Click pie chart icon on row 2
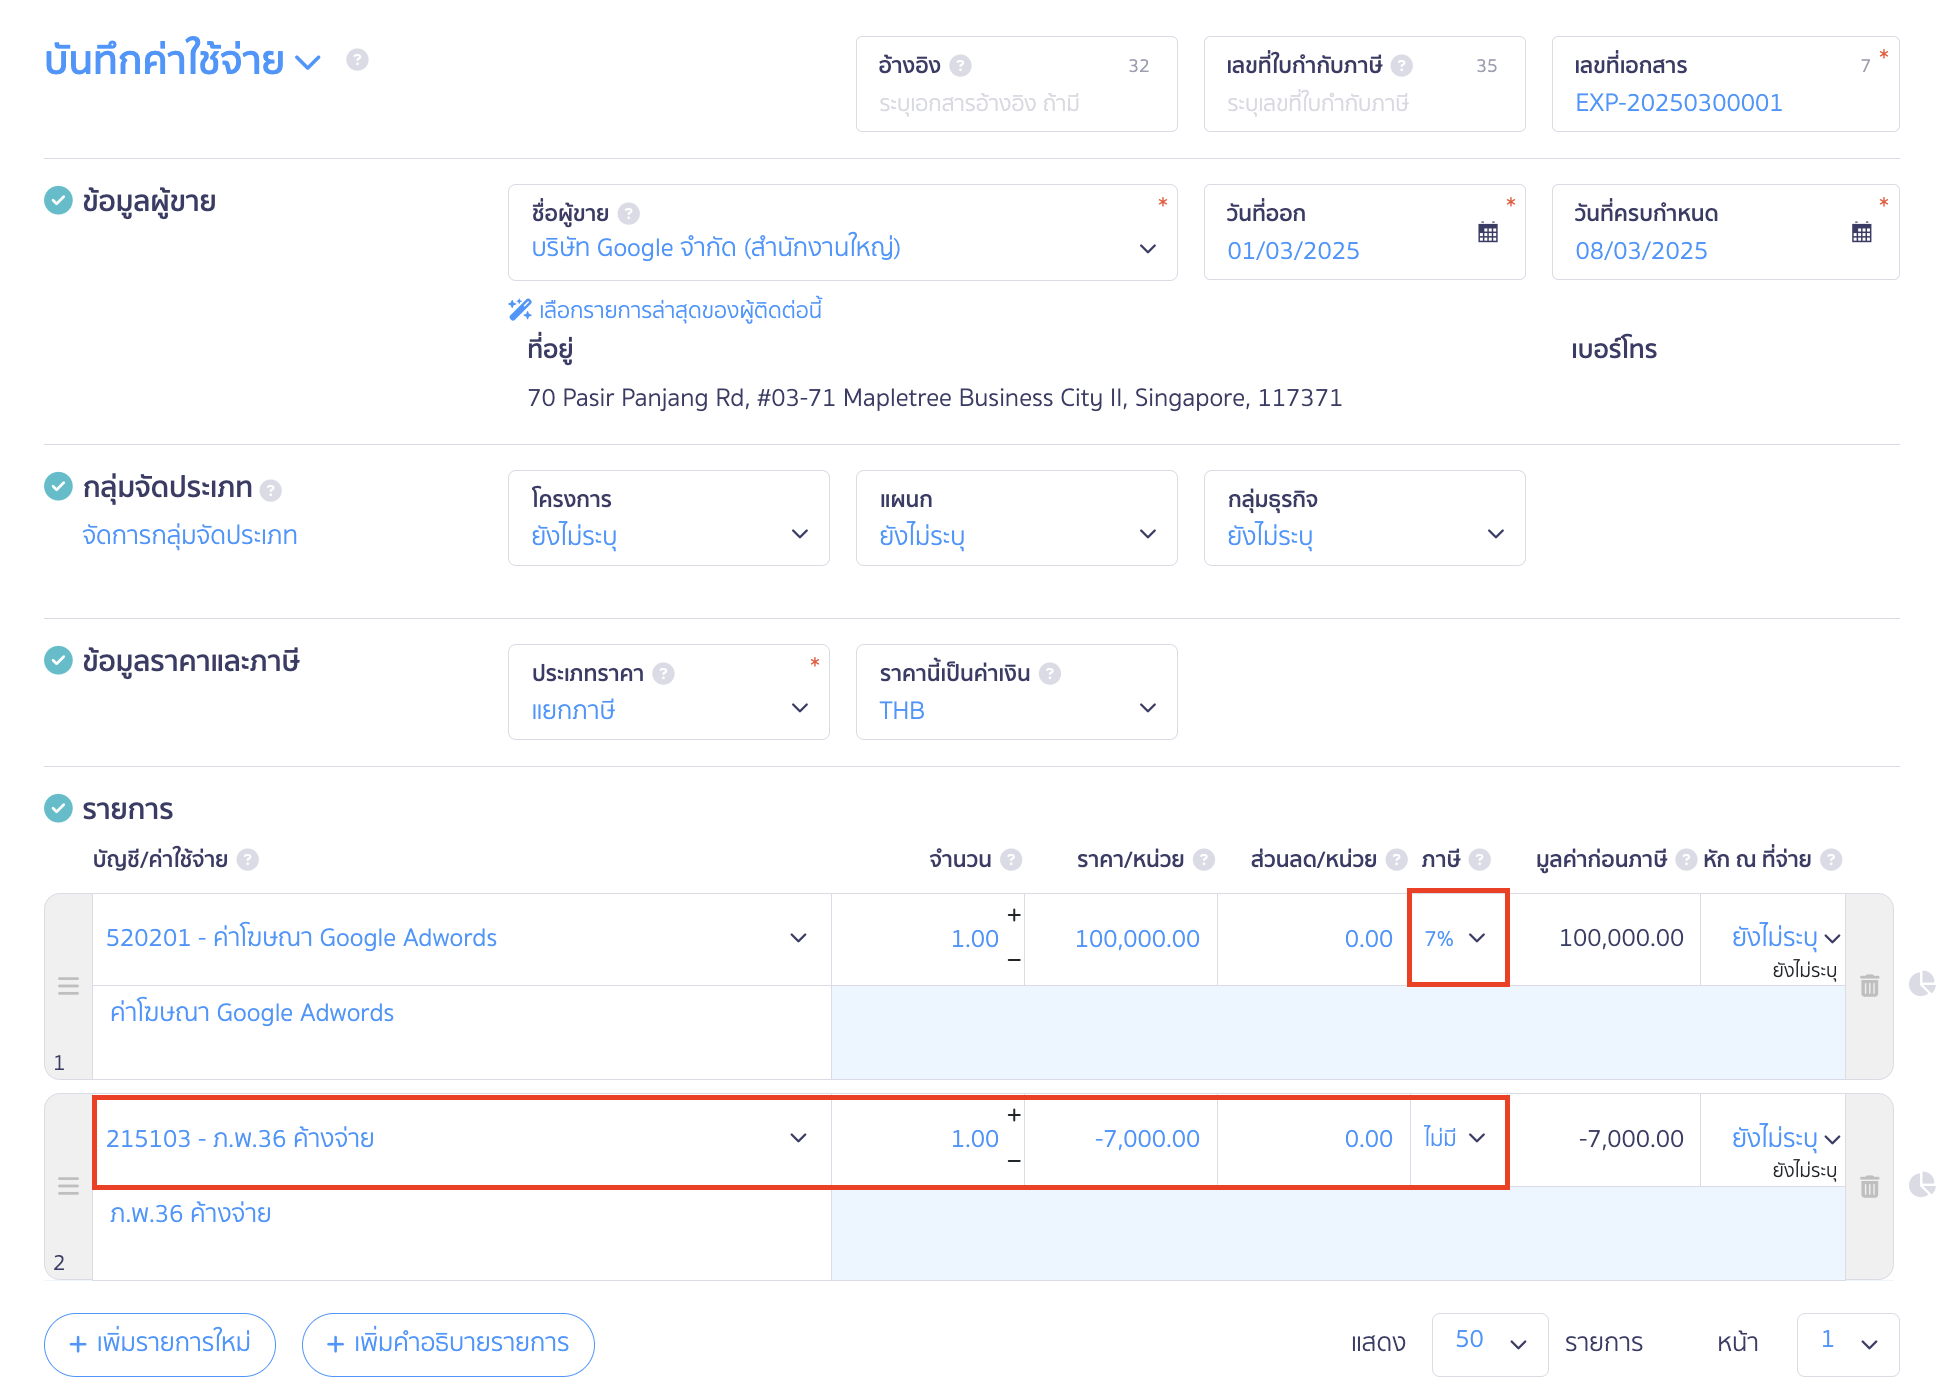 1921,1186
